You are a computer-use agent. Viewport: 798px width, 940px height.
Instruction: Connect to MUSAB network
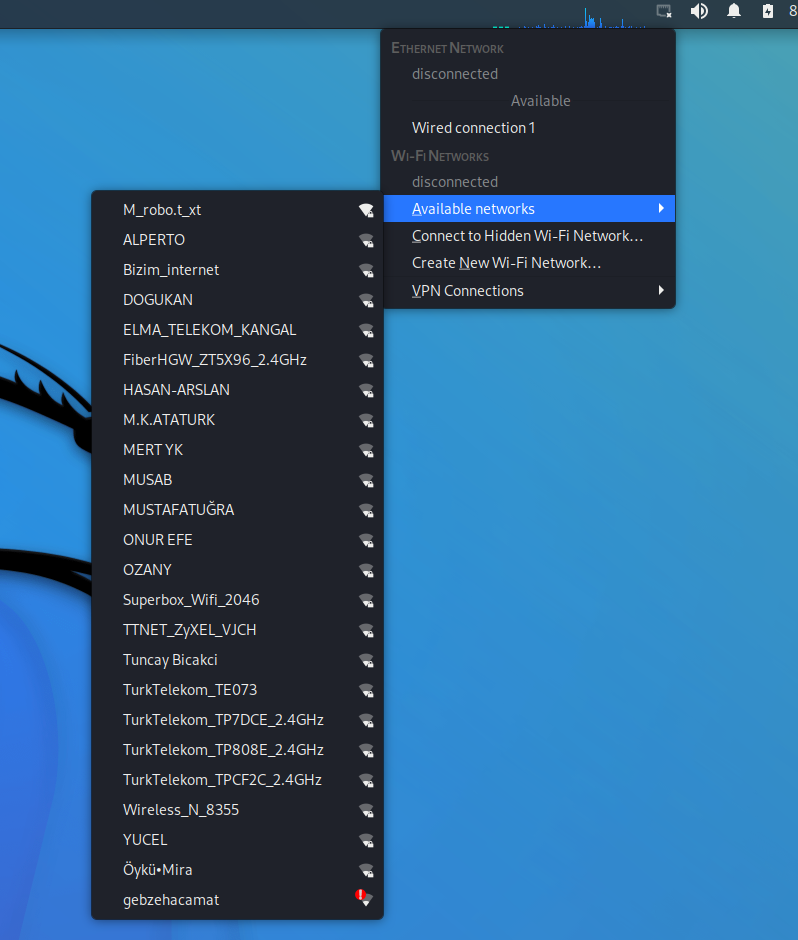[237, 480]
